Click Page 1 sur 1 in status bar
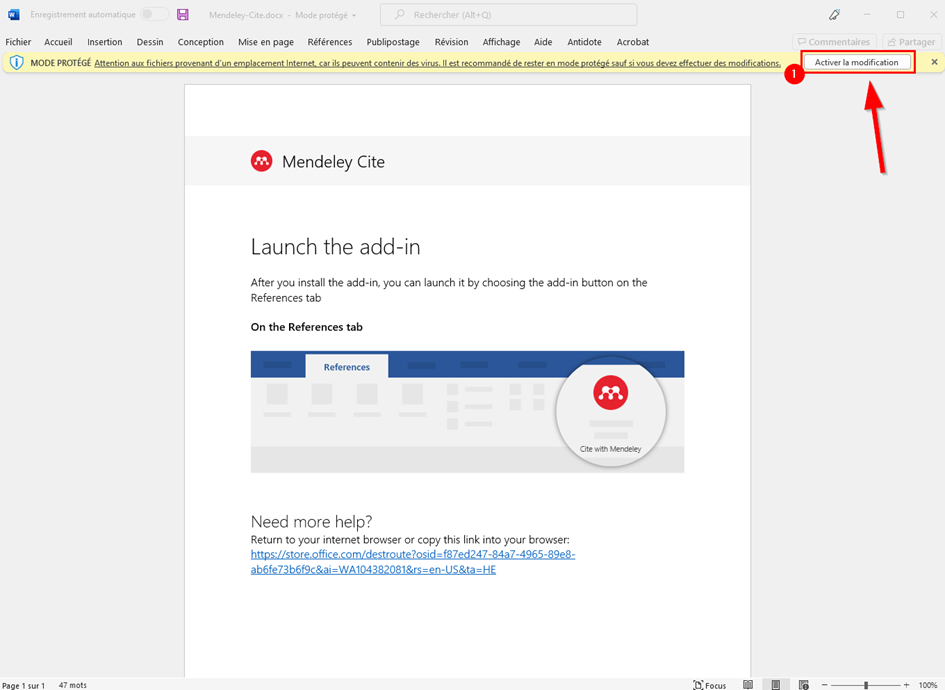Screen dimensions: 945x690 24,685
